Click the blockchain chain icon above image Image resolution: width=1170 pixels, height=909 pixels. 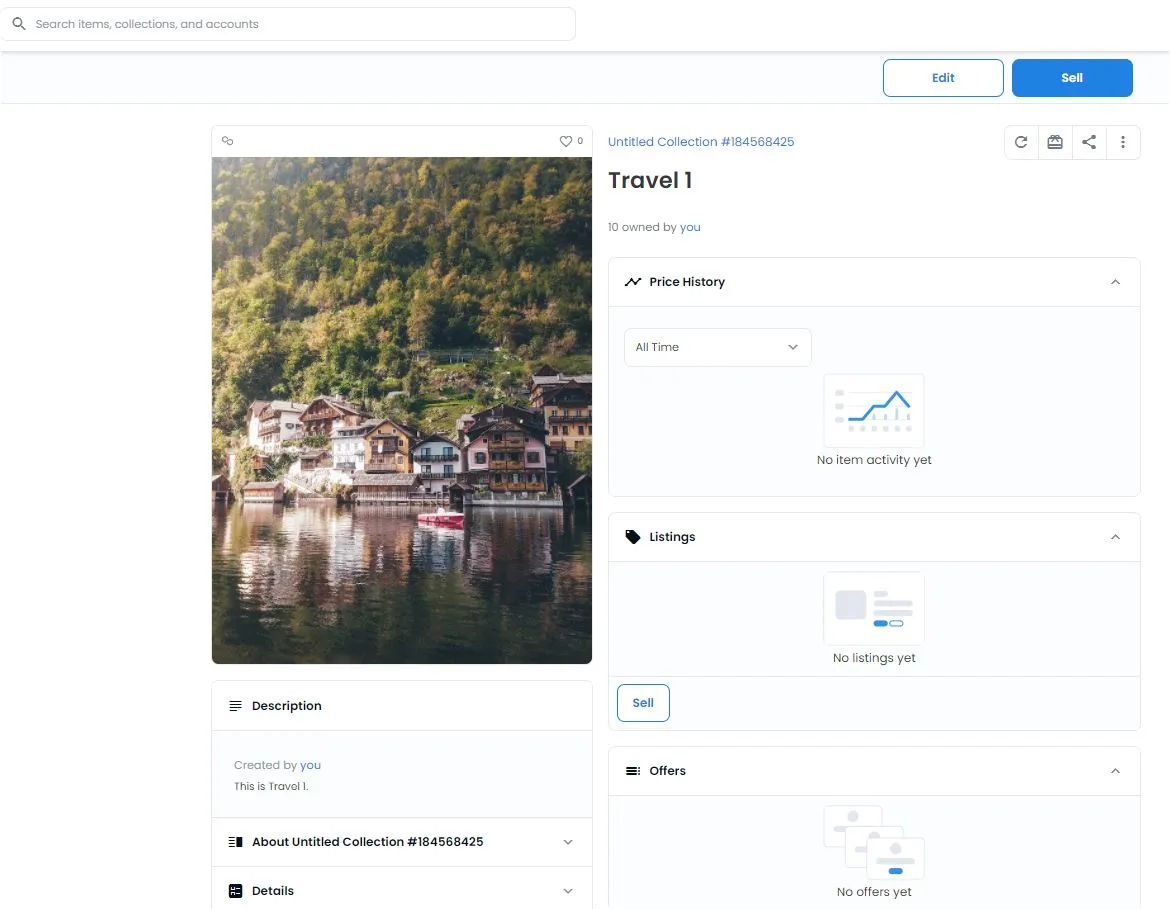click(x=228, y=141)
